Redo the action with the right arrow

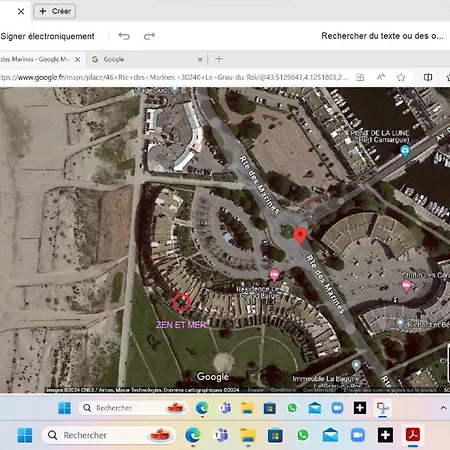point(149,36)
